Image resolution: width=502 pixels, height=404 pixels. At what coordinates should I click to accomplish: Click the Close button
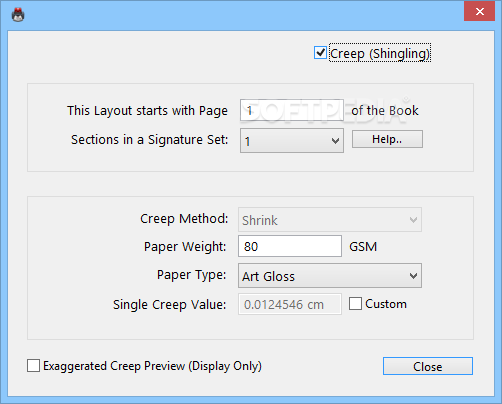(x=428, y=366)
